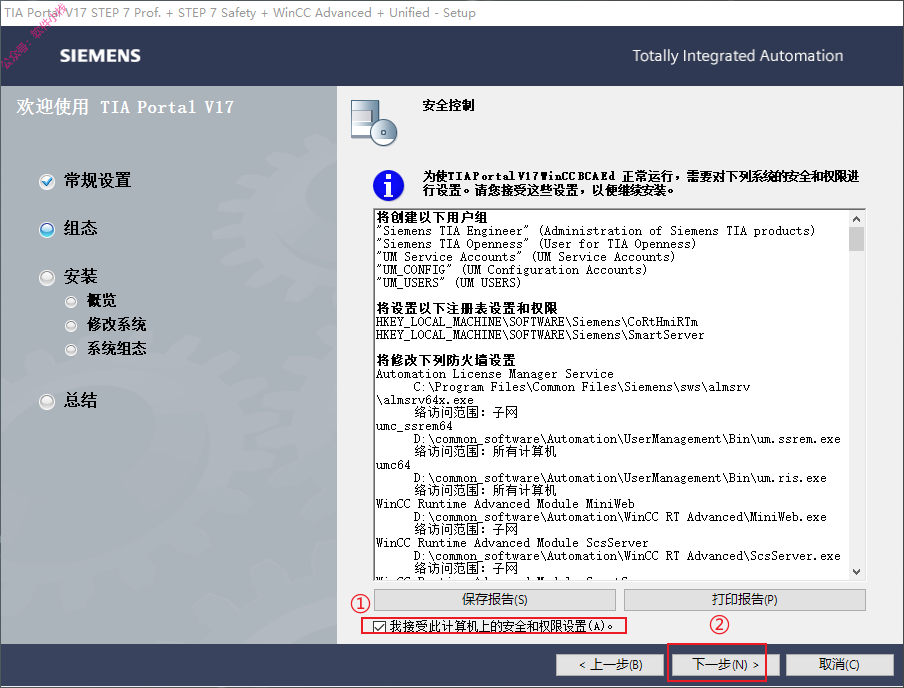The height and width of the screenshot is (688, 904).
Task: Click the ScsServer.exe path line
Action: pyautogui.click(x=627, y=556)
